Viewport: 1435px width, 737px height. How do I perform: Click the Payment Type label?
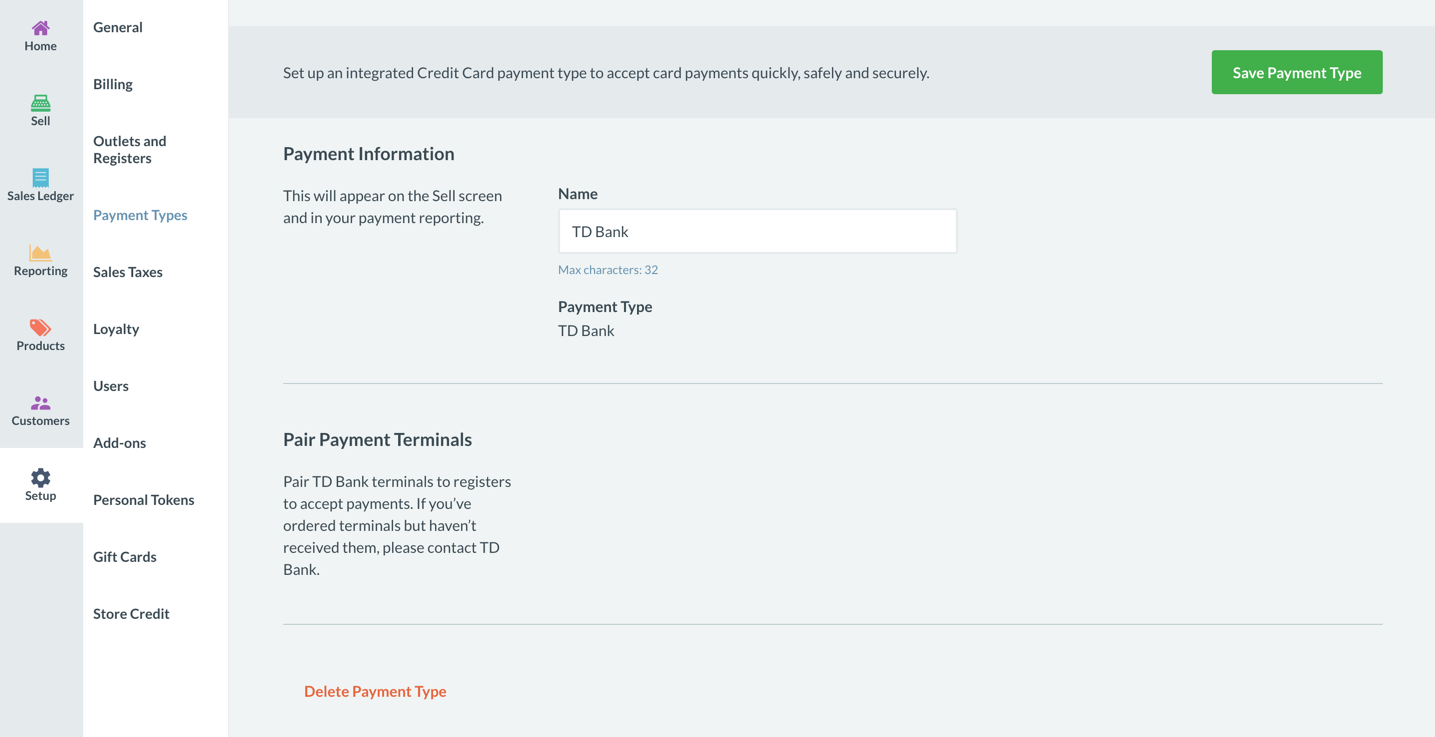[x=605, y=307]
